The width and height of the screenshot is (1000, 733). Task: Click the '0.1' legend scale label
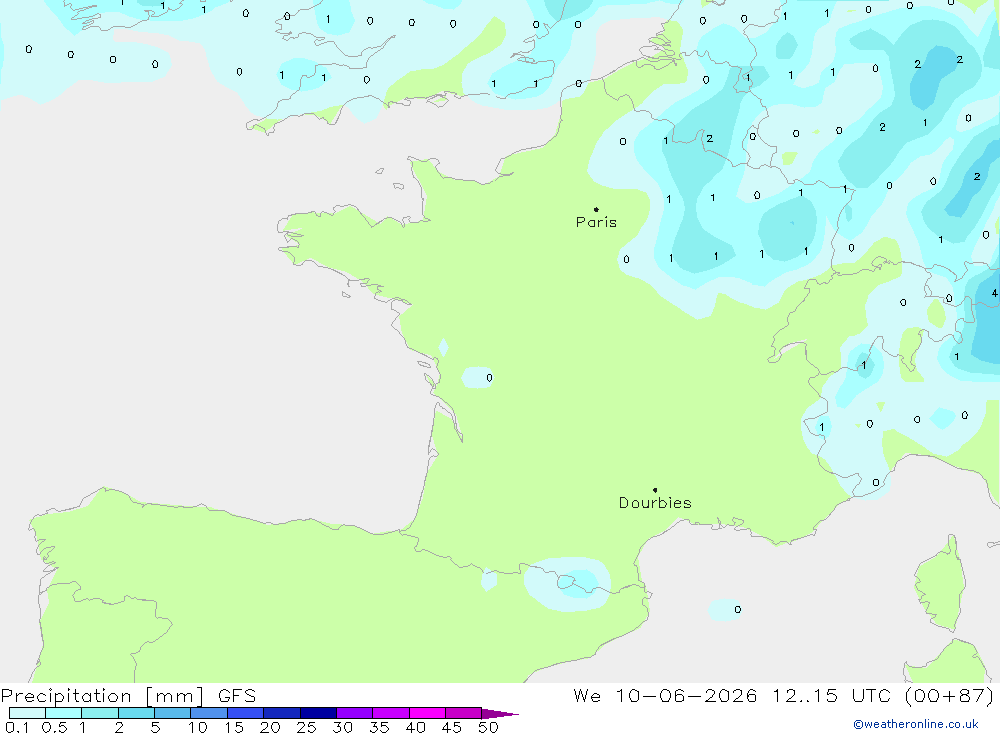17,727
